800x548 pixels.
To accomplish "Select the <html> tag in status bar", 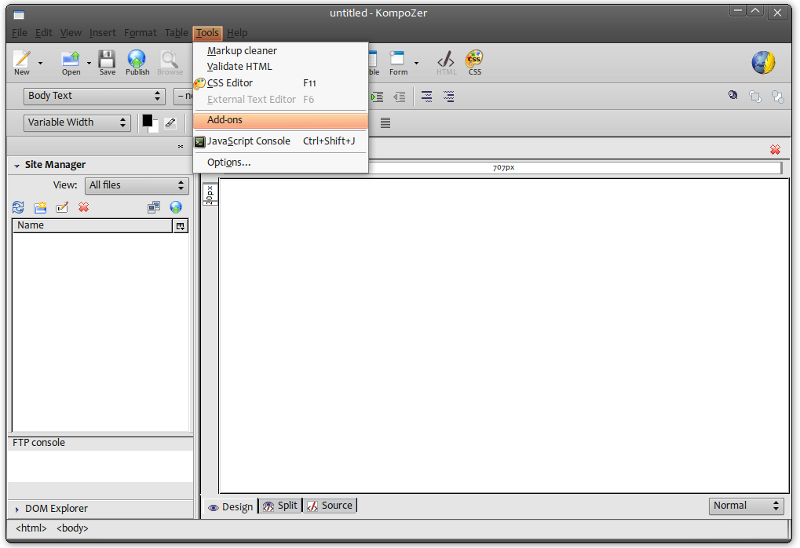I will pos(31,528).
